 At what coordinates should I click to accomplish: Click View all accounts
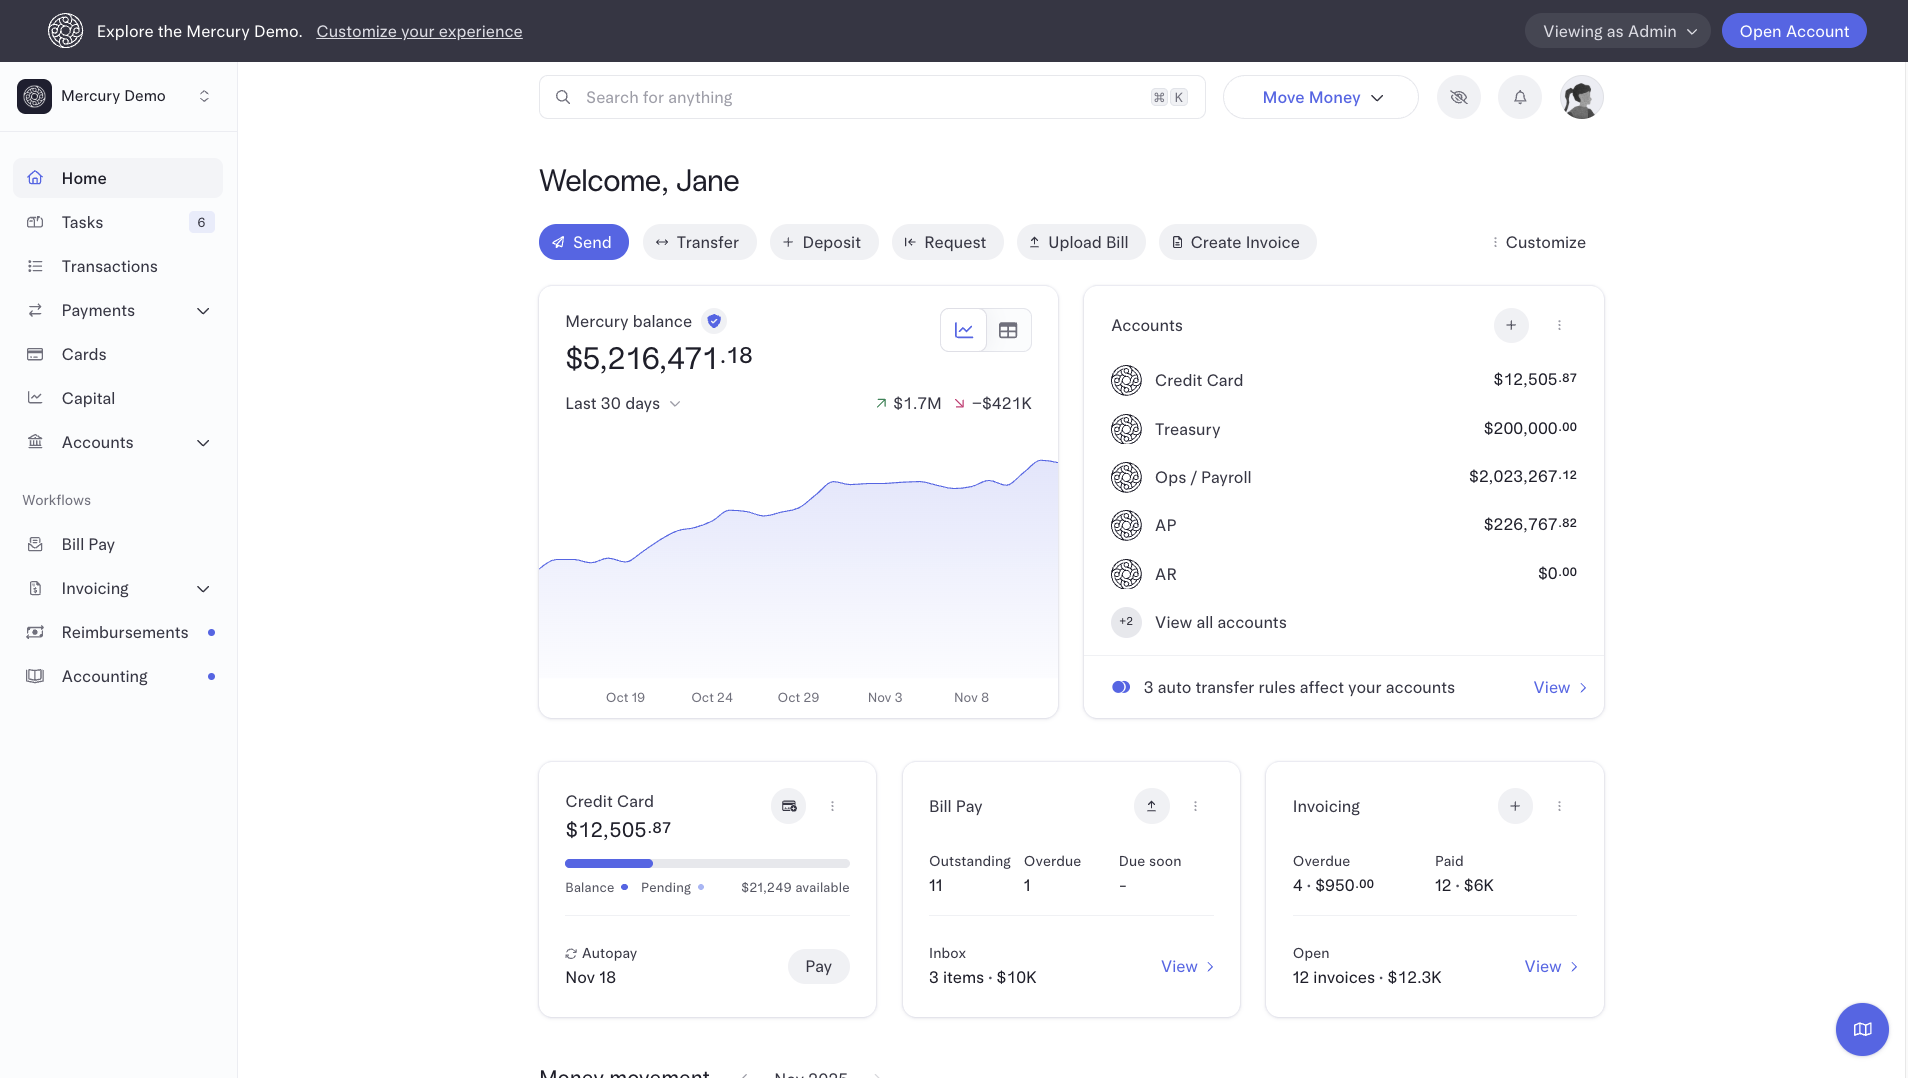tap(1220, 622)
